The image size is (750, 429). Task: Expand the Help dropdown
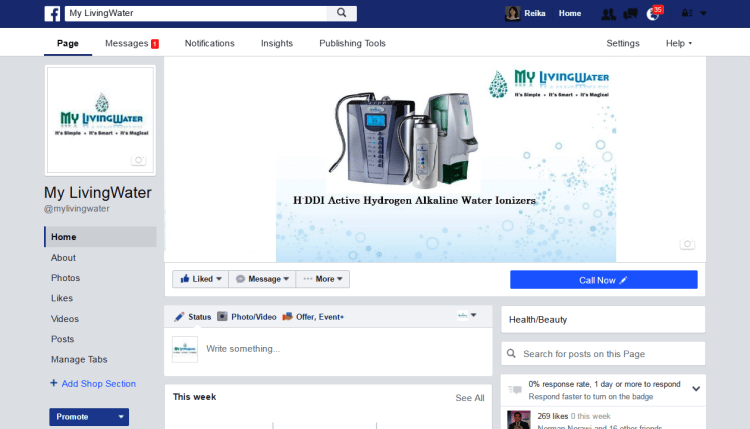pos(679,43)
